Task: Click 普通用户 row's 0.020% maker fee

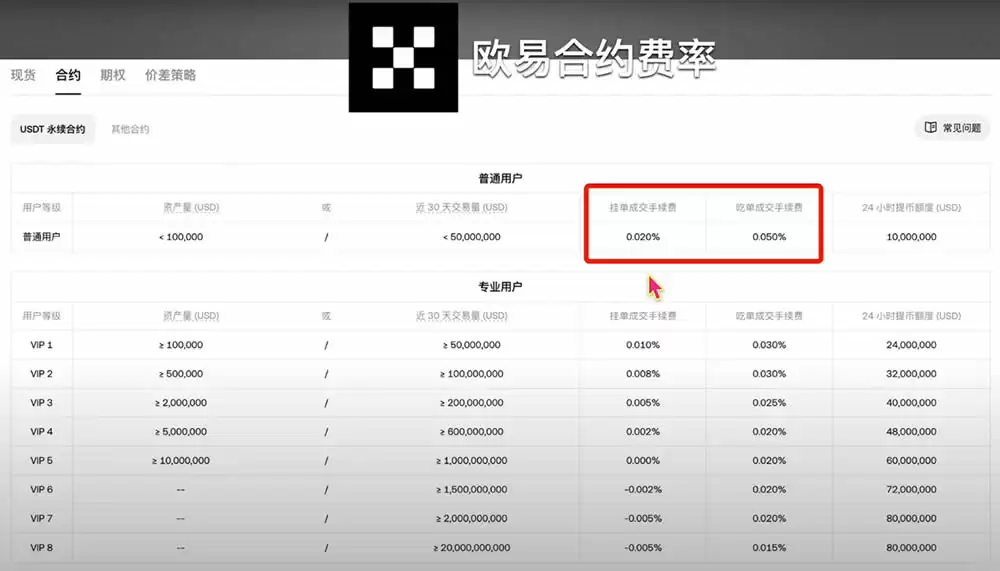Action: click(x=643, y=237)
